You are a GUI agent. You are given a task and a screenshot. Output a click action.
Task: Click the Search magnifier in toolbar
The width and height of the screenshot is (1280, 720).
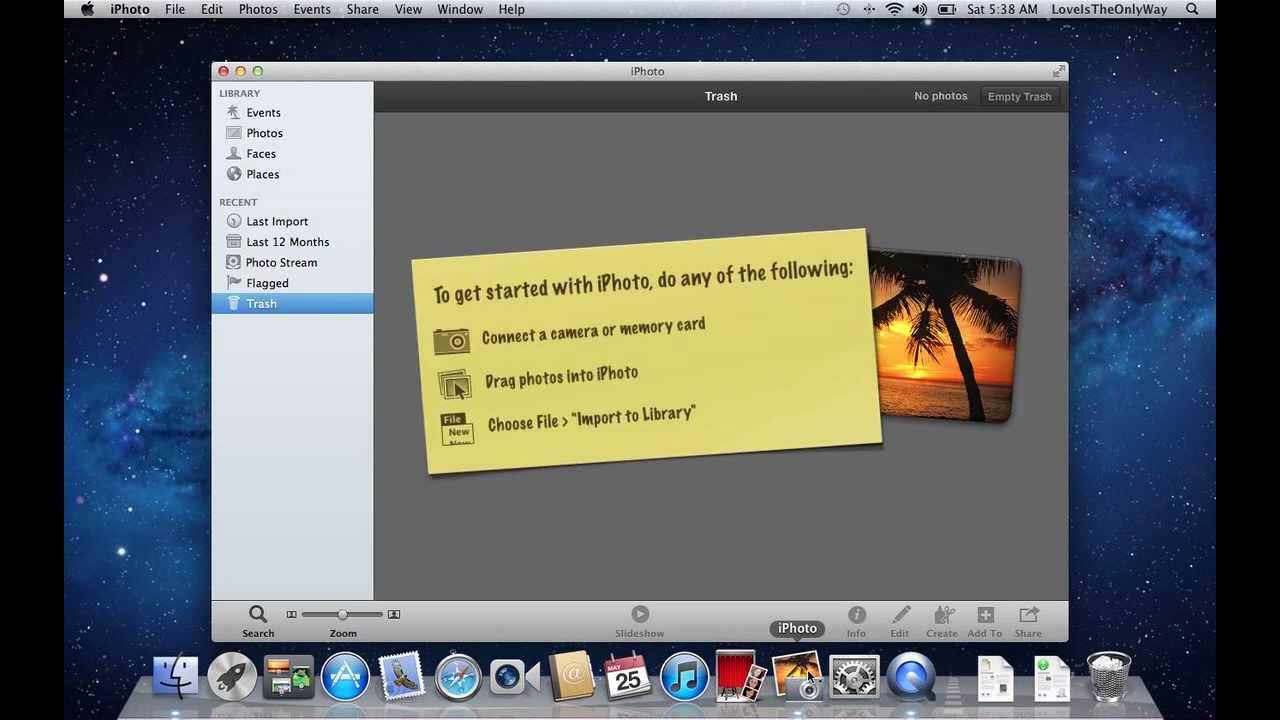tap(258, 615)
